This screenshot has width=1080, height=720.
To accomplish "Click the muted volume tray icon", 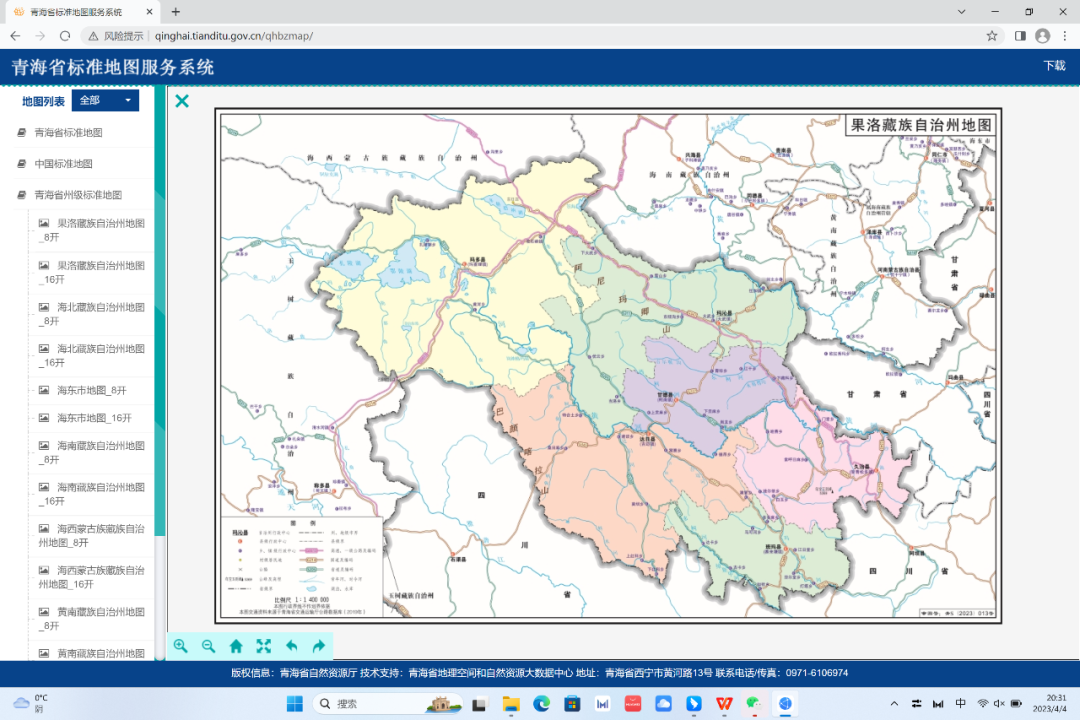I will click(x=999, y=703).
